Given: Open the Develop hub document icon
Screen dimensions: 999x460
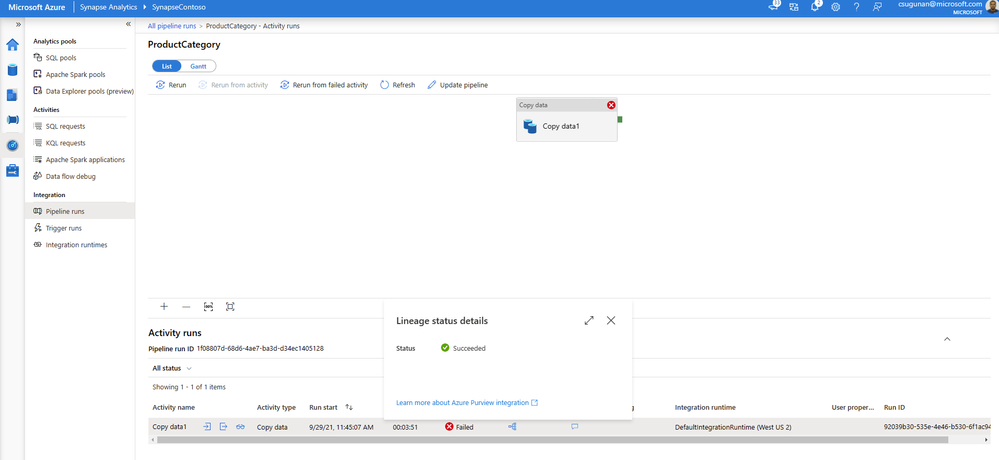Looking at the screenshot, I should tap(12, 95).
